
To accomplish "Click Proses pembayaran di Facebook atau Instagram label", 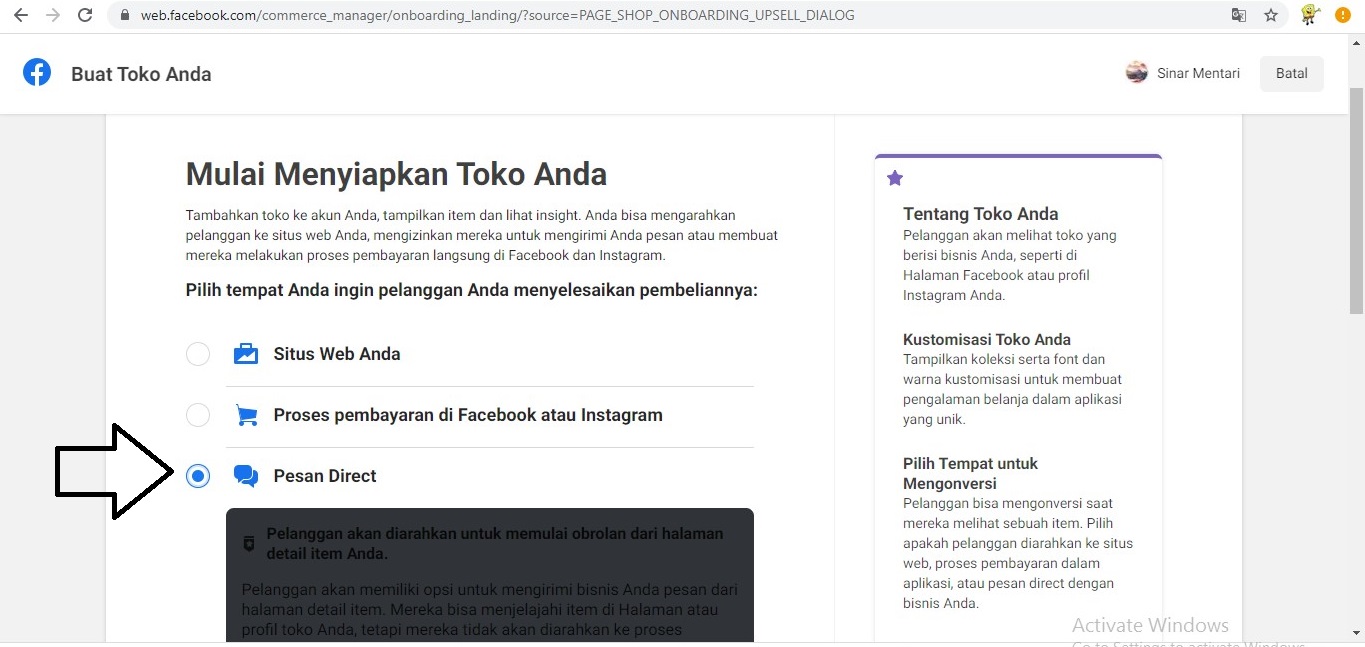I will coord(468,415).
